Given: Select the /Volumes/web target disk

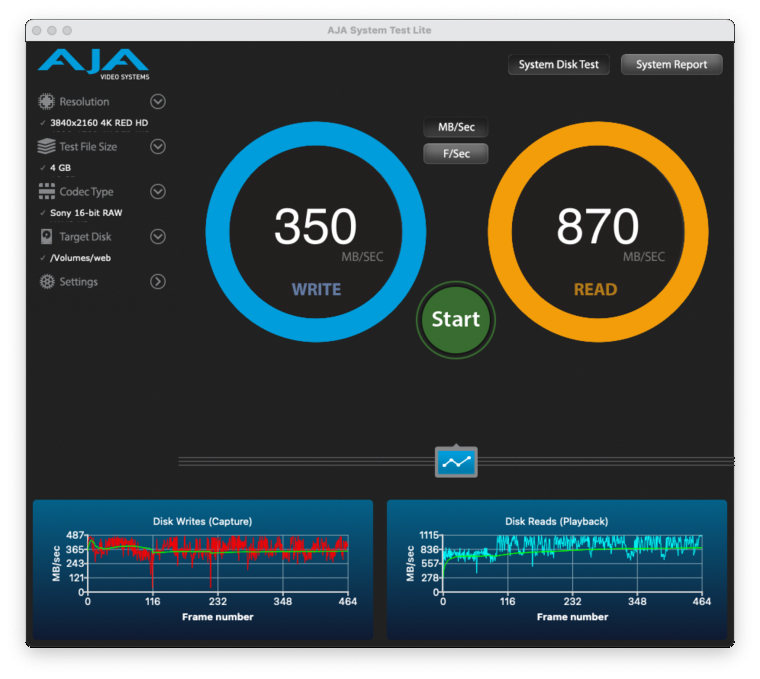Looking at the screenshot, I should coord(80,258).
